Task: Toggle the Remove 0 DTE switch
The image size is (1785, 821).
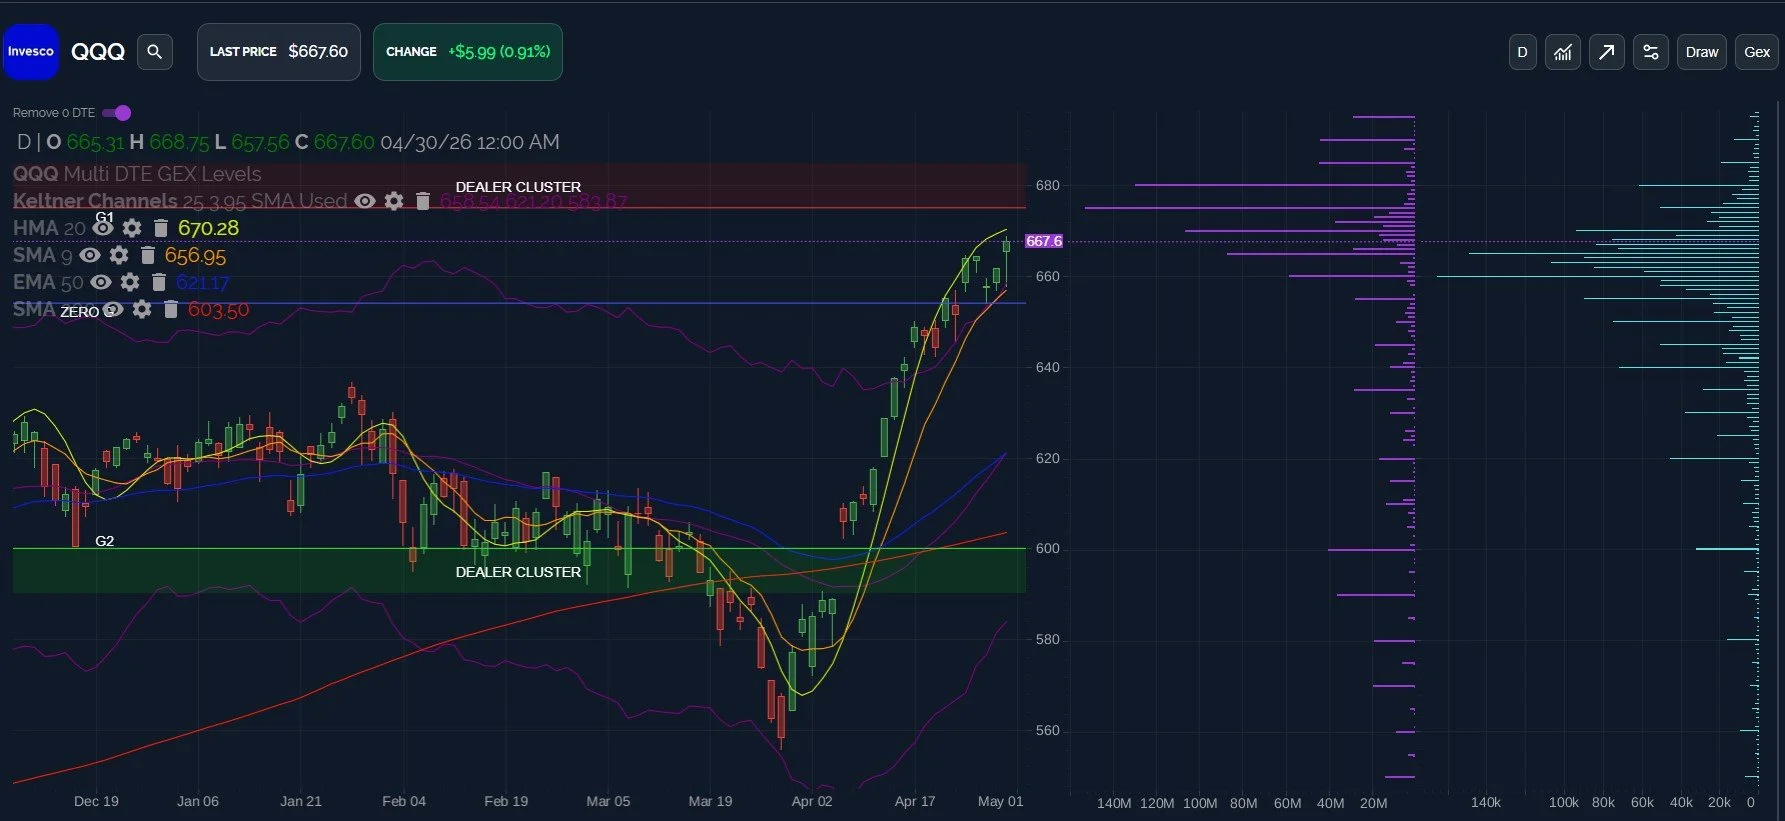Action: (117, 113)
